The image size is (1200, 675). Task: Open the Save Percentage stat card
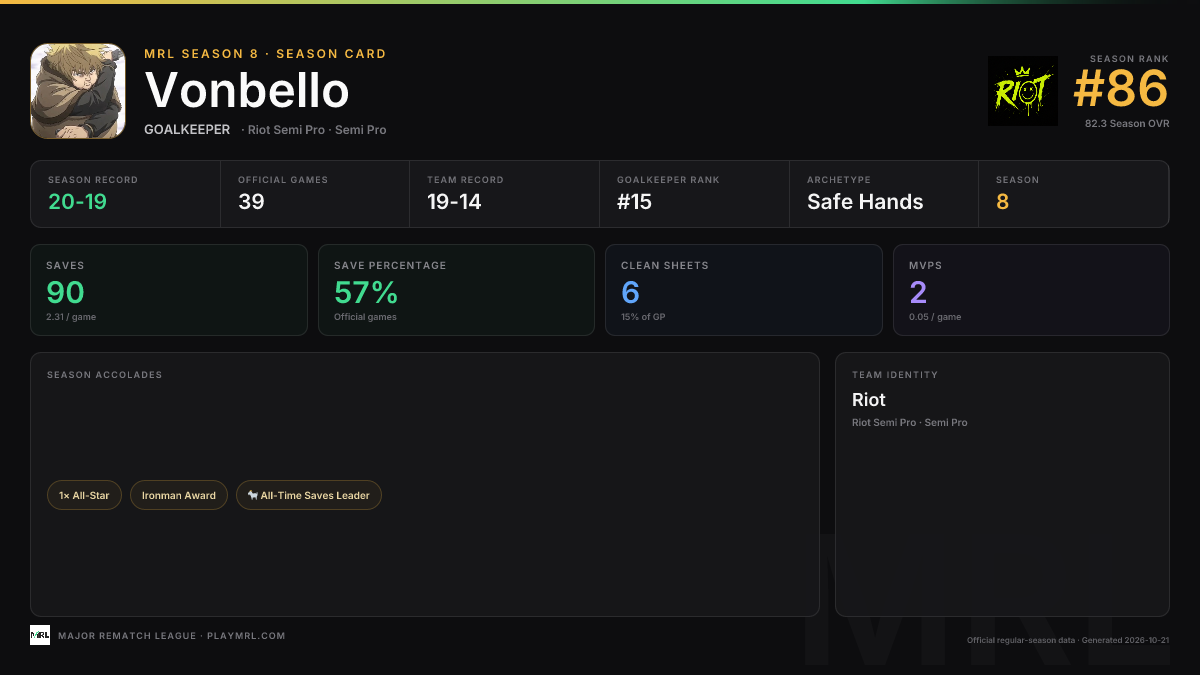tap(456, 290)
